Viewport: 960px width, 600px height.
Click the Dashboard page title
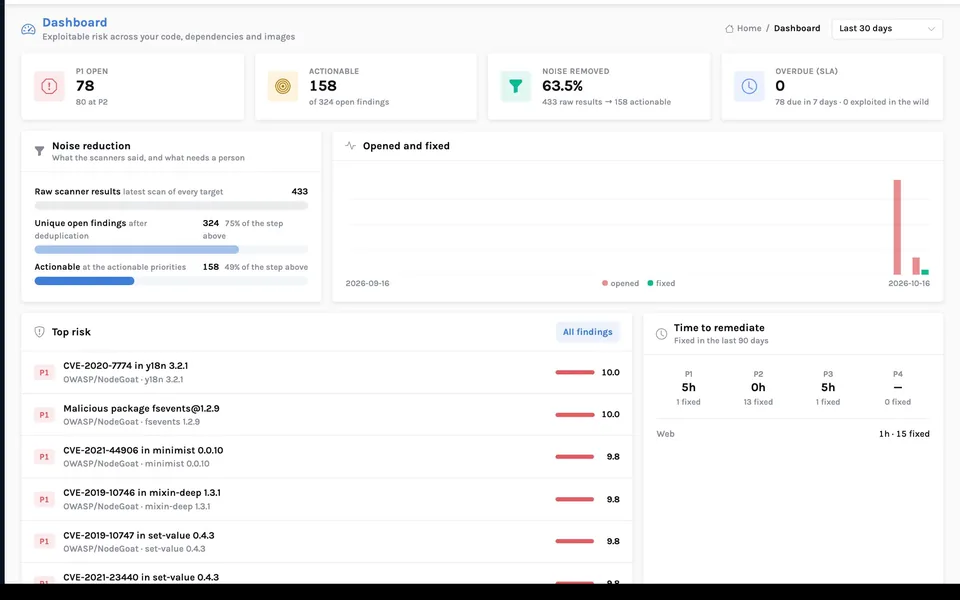pyautogui.click(x=75, y=23)
